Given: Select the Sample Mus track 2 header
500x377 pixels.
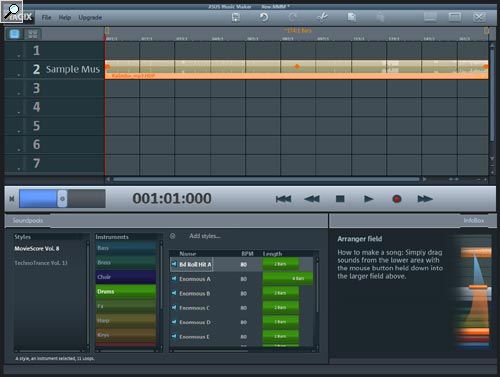Looking at the screenshot, I should pyautogui.click(x=54, y=69).
